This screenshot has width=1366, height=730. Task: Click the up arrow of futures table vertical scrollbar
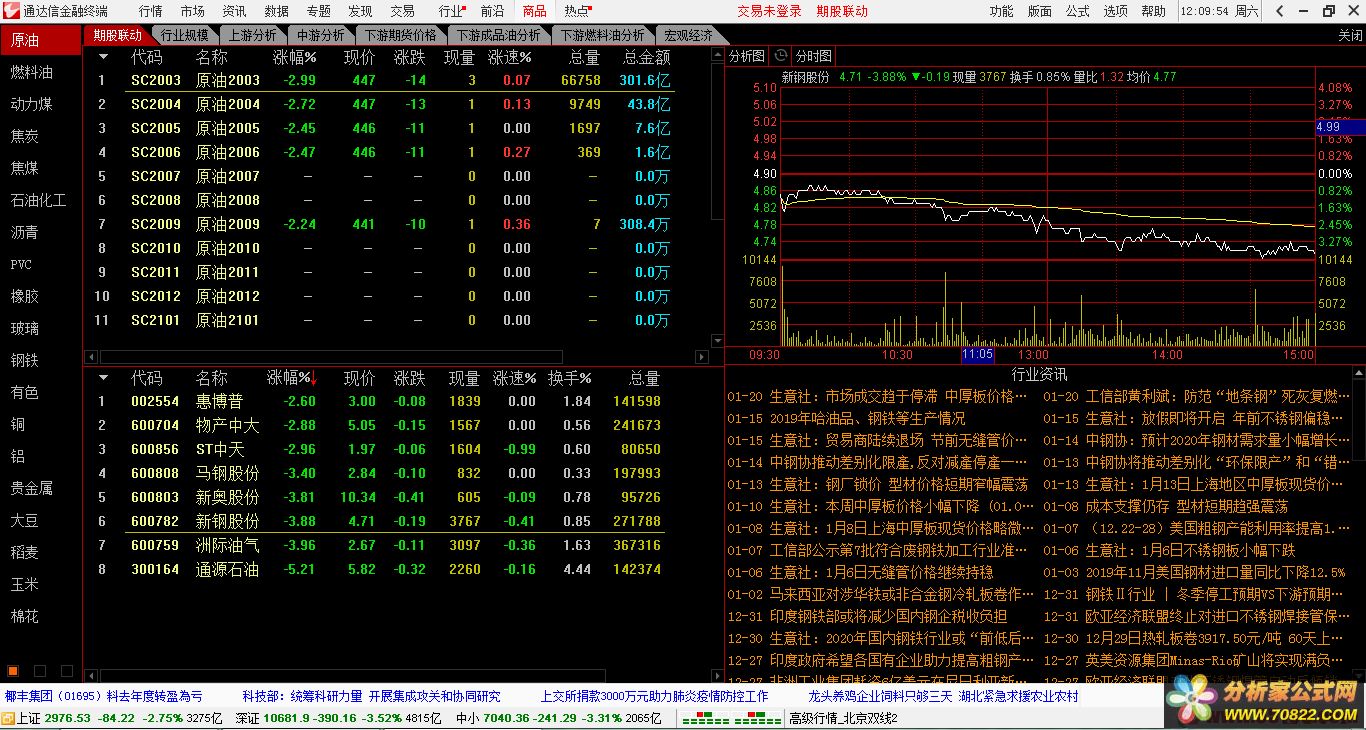click(x=716, y=56)
